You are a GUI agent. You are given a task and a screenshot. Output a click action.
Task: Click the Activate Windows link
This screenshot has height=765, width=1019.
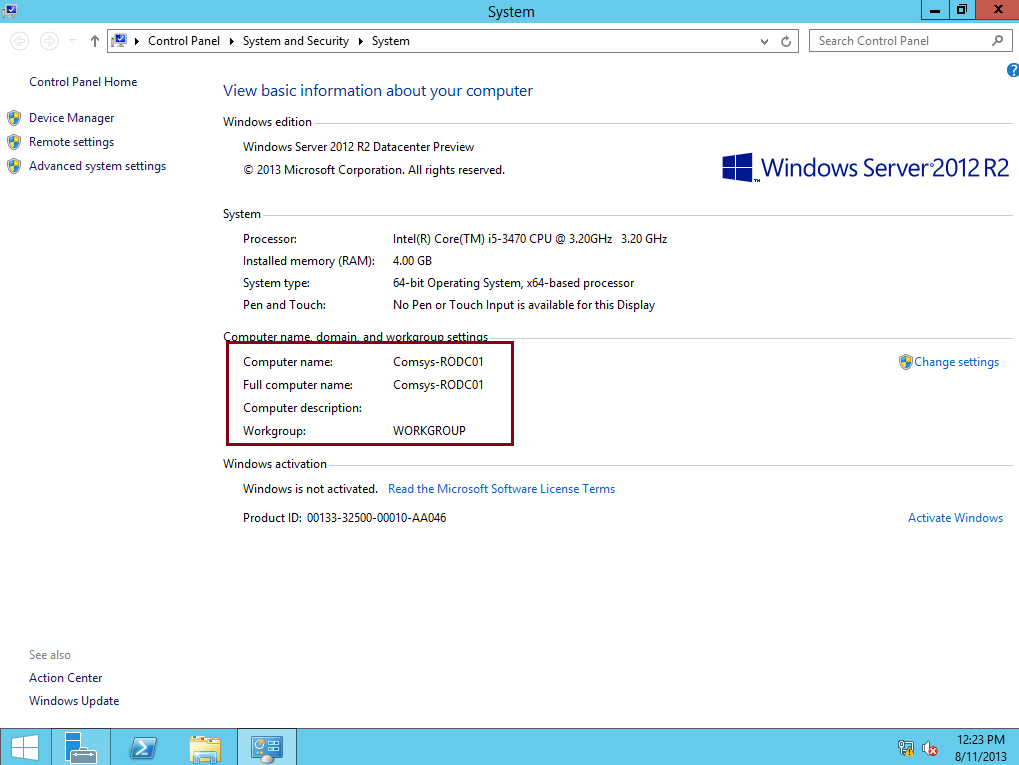point(954,517)
